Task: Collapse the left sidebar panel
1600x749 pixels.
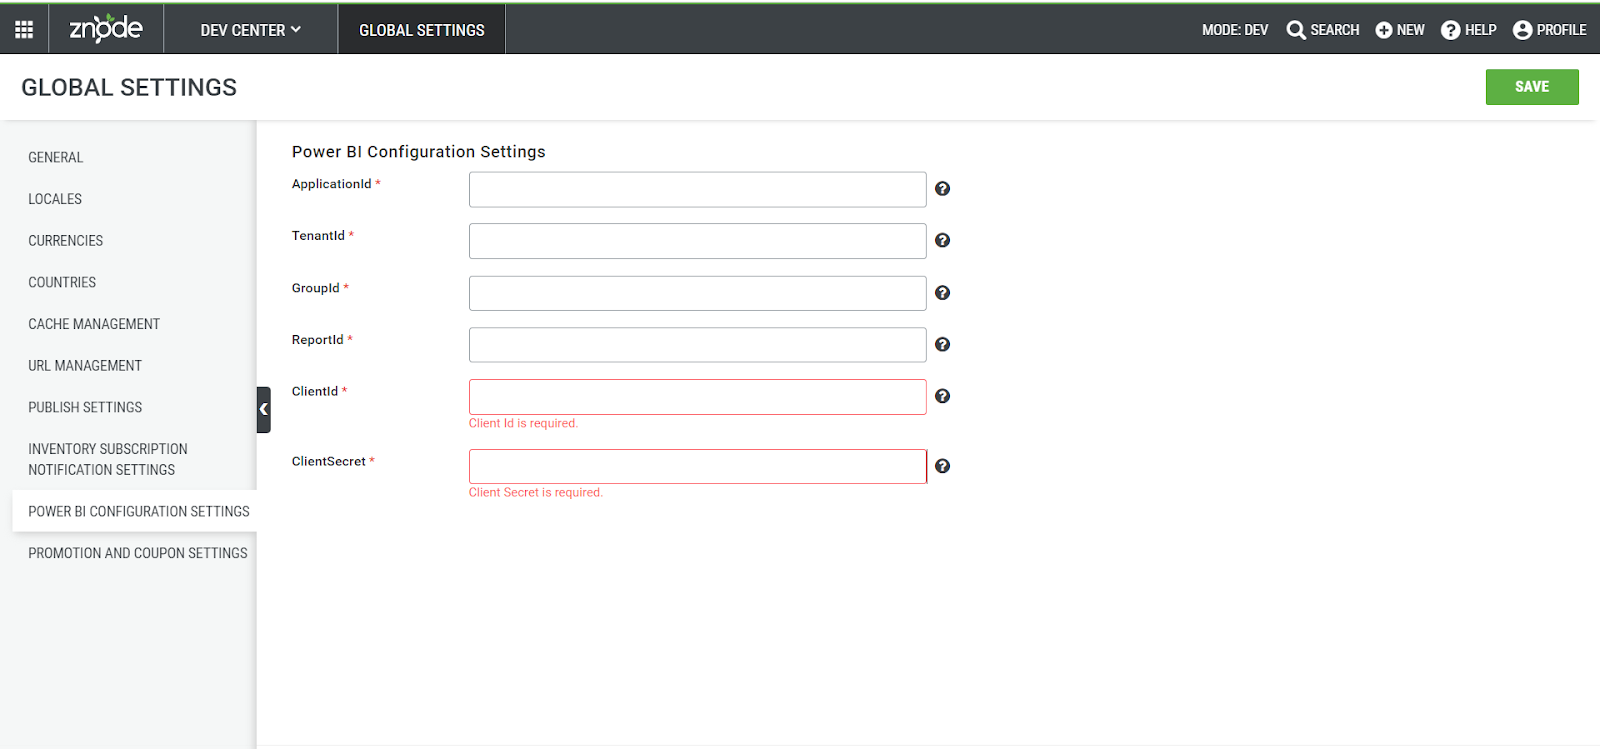Action: click(x=263, y=409)
